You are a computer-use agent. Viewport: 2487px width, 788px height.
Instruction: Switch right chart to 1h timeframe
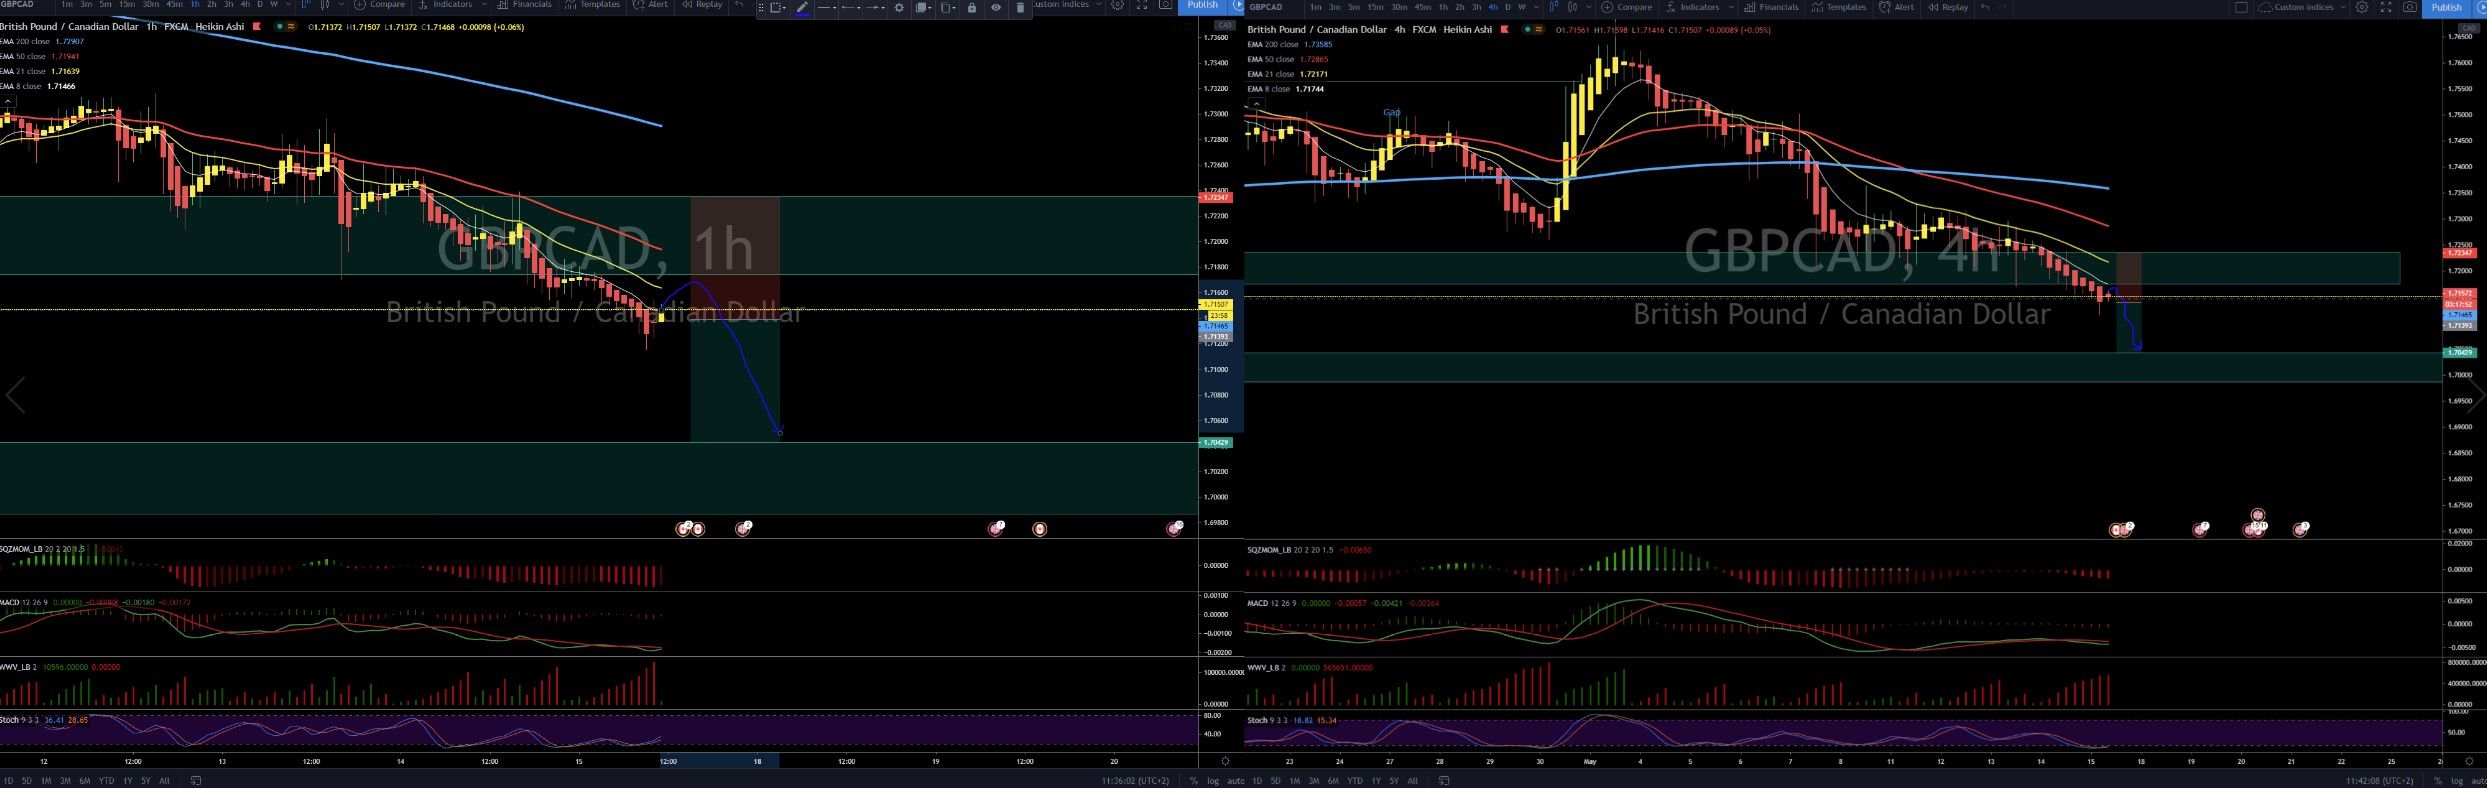point(1443,7)
